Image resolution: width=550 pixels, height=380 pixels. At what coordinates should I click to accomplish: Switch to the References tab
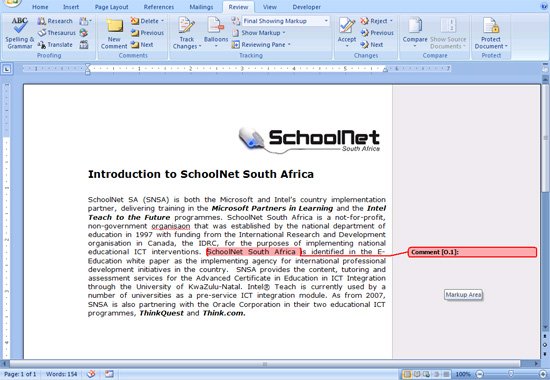[159, 7]
